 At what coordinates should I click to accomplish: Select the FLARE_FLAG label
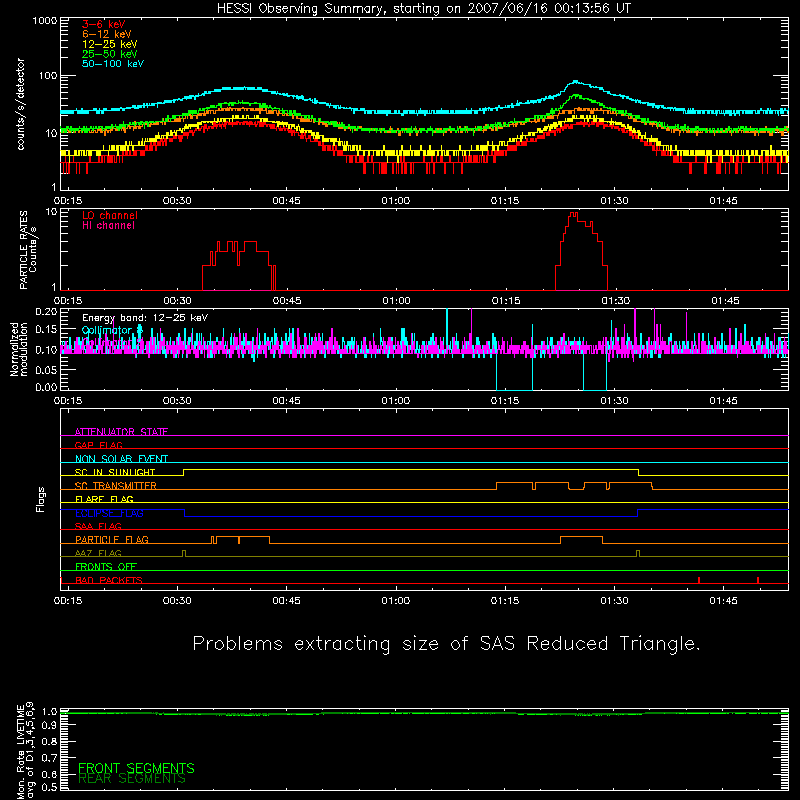click(x=104, y=499)
